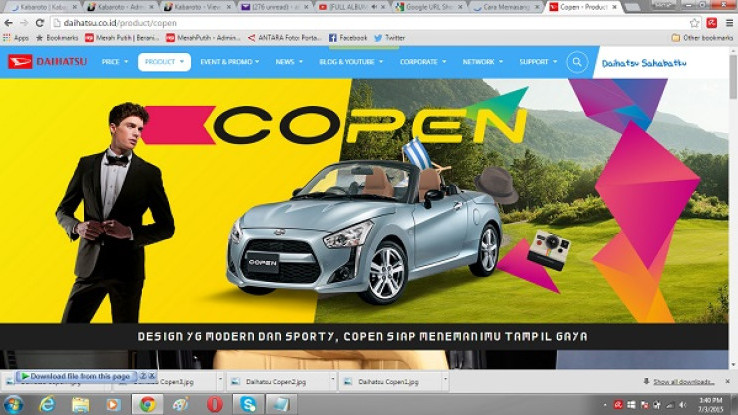Click the Daihatsu logo in the site header
The width and height of the screenshot is (738, 415).
point(48,62)
